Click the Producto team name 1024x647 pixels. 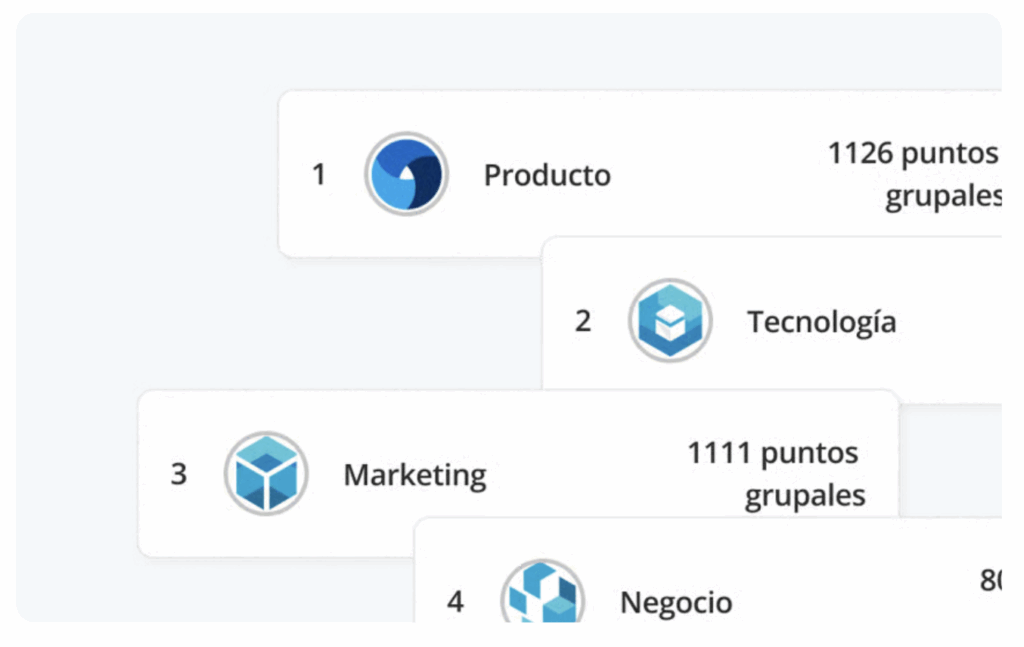(x=547, y=175)
